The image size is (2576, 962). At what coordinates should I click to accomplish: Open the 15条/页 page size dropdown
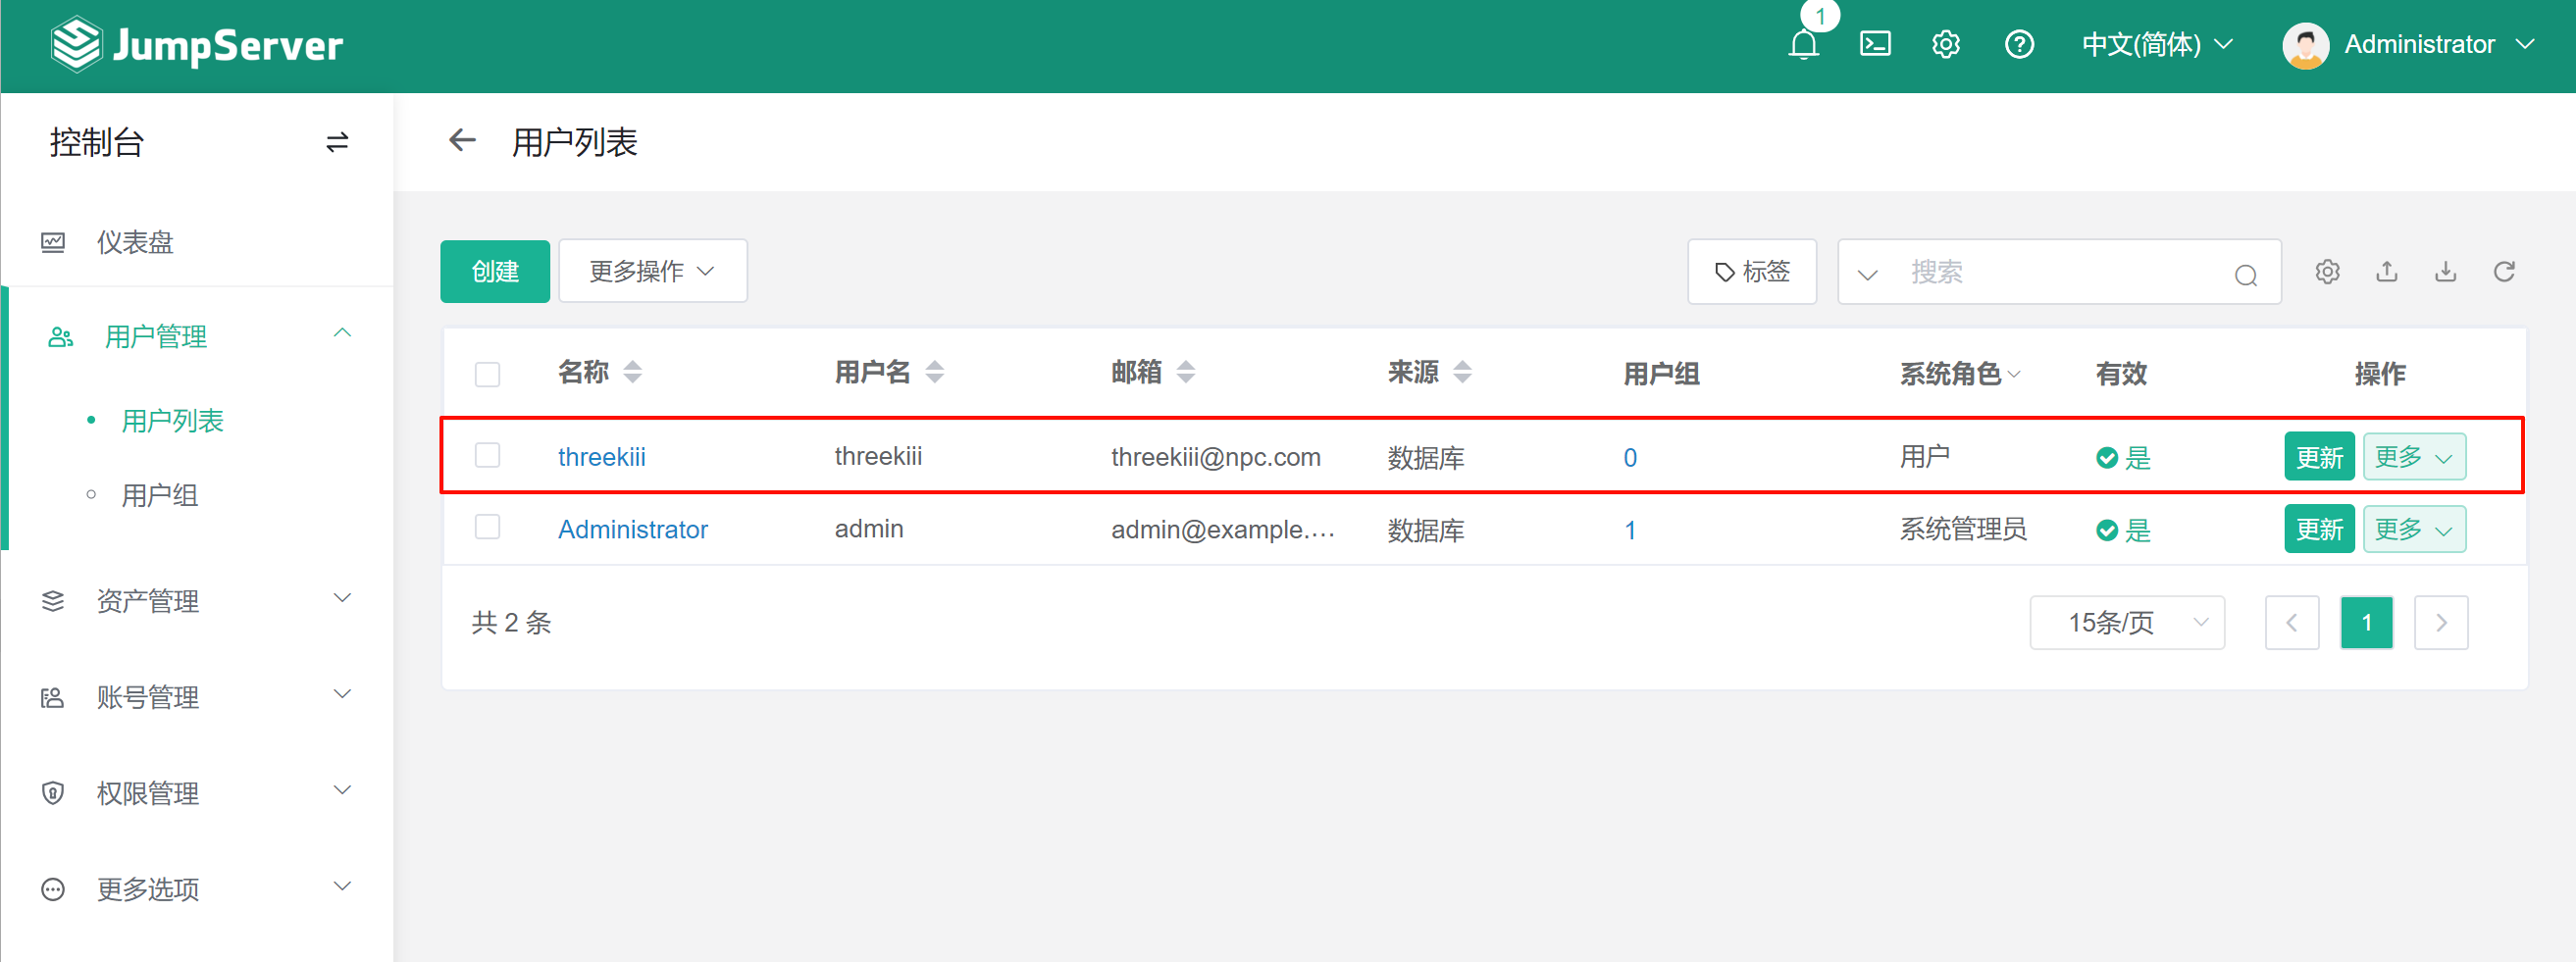(2126, 623)
